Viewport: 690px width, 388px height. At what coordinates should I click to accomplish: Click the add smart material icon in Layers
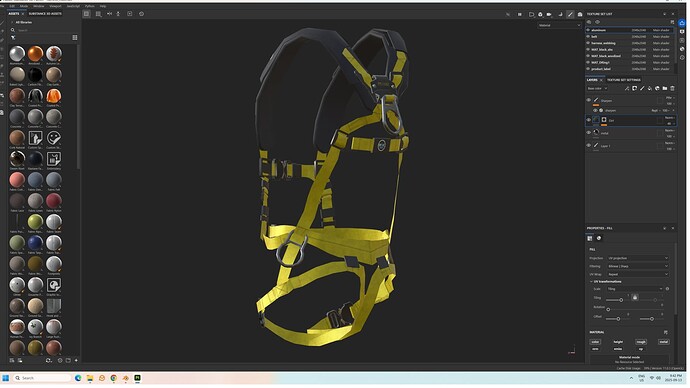(x=657, y=88)
